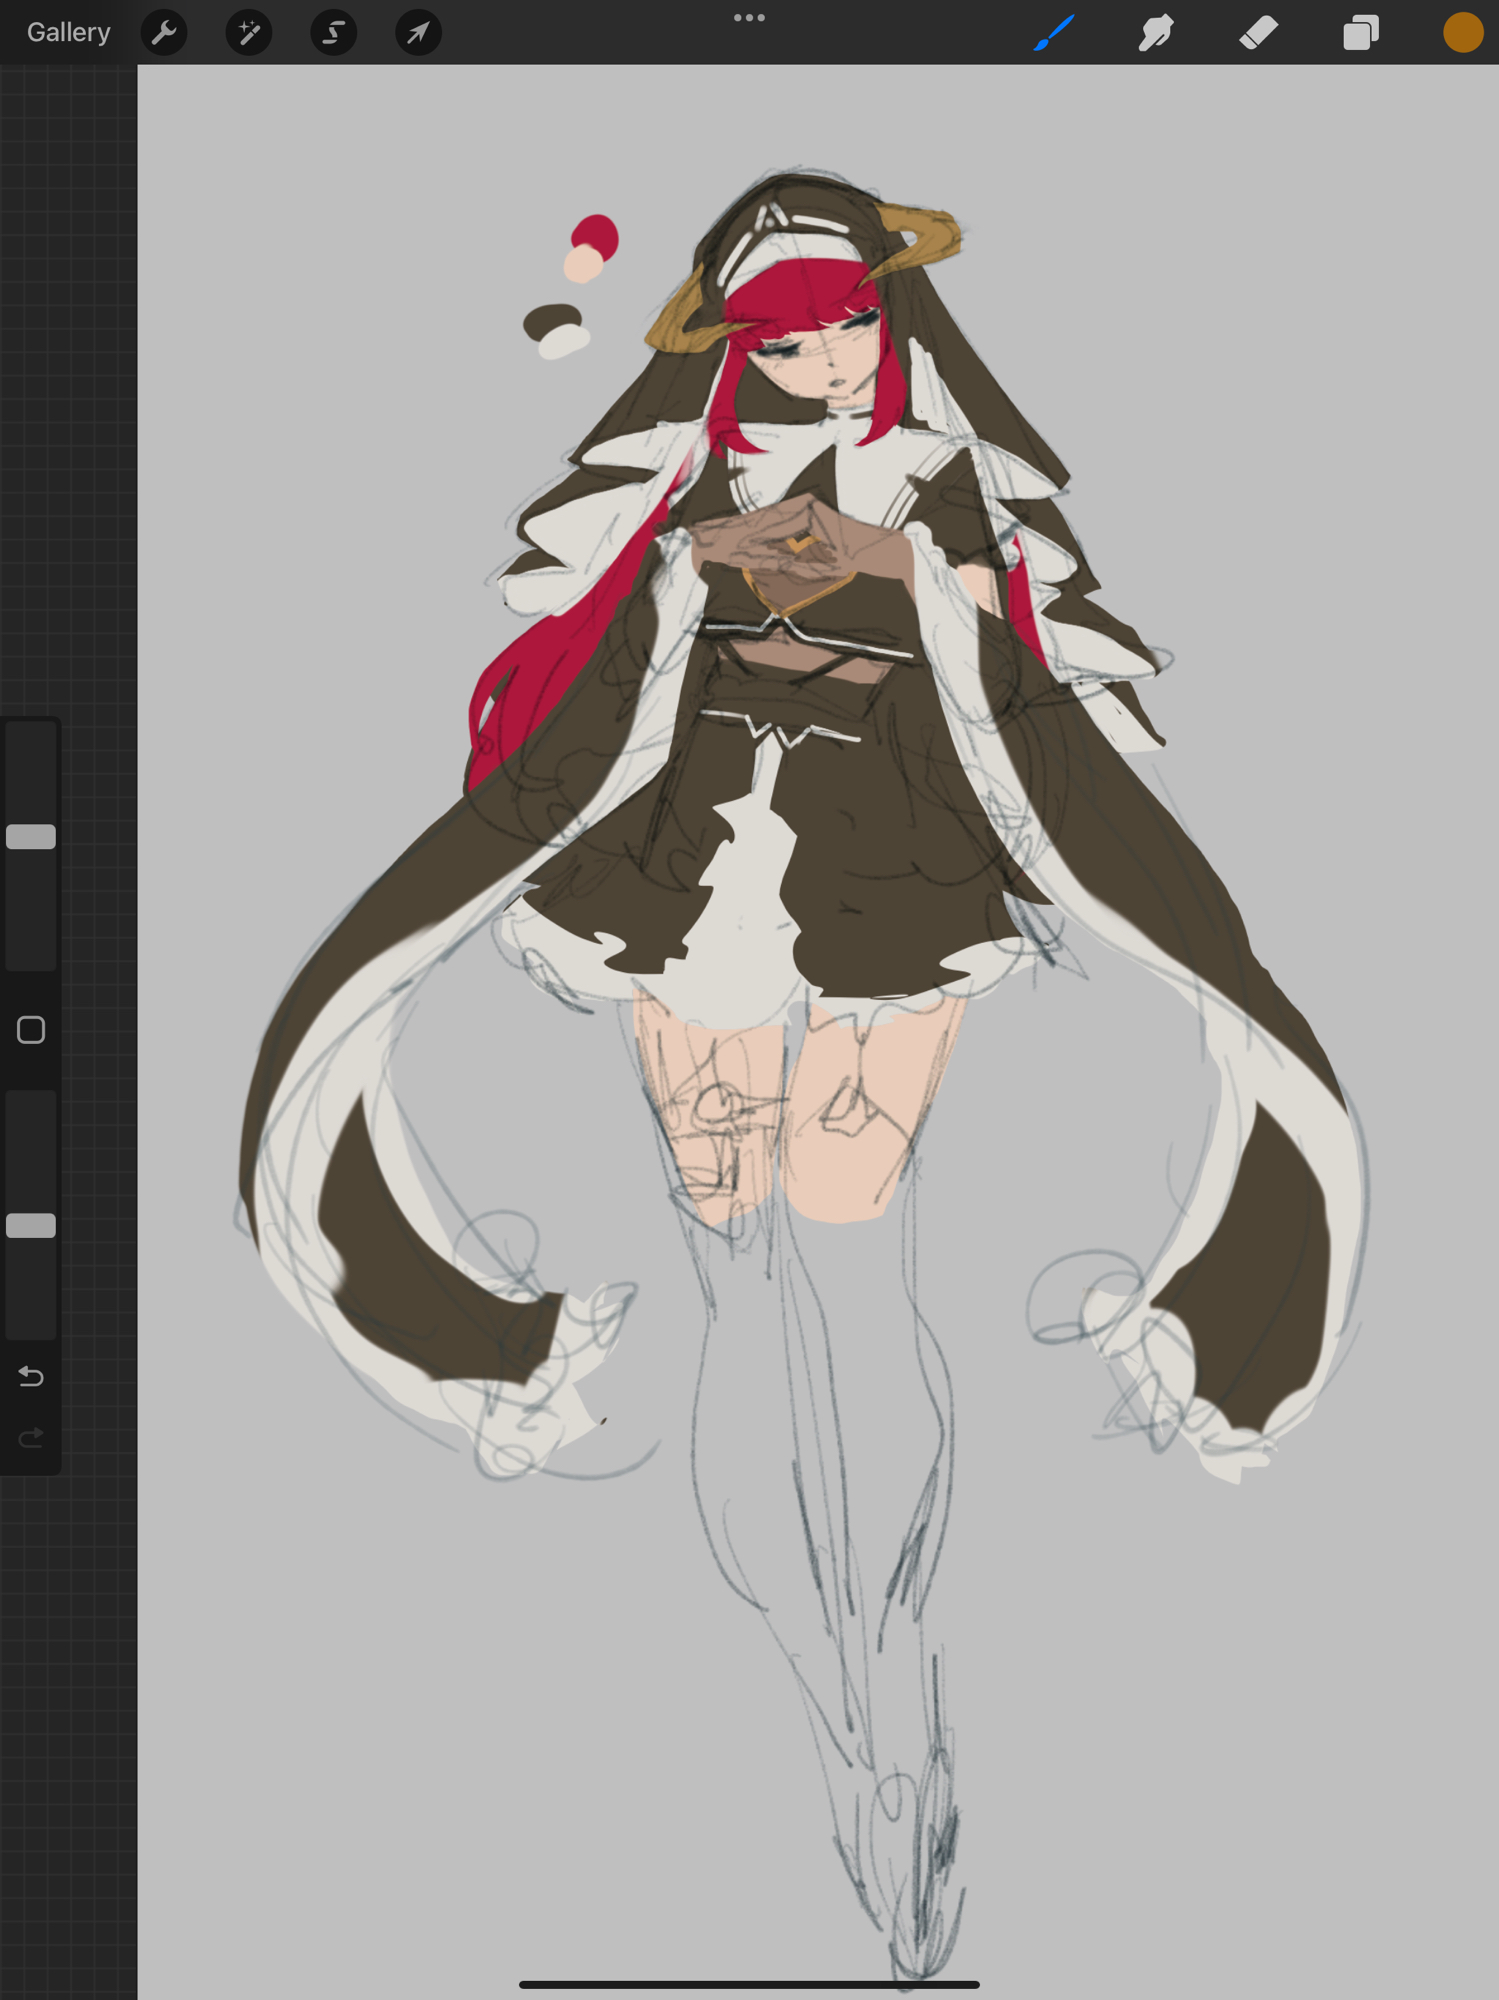Image resolution: width=1499 pixels, height=2000 pixels.
Task: Tap the brush size slider handle
Action: 31,837
